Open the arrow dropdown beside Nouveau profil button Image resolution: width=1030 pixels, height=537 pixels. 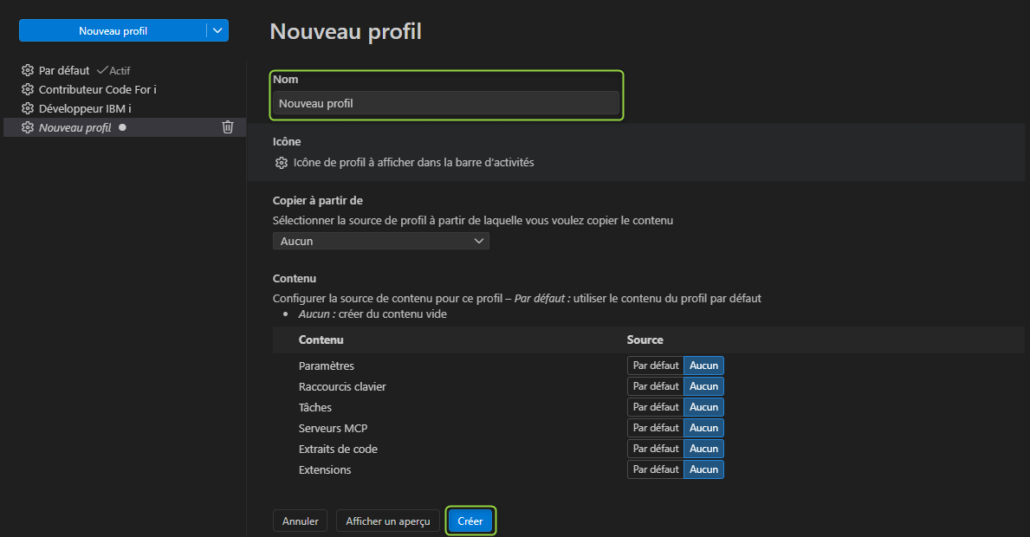pyautogui.click(x=218, y=31)
